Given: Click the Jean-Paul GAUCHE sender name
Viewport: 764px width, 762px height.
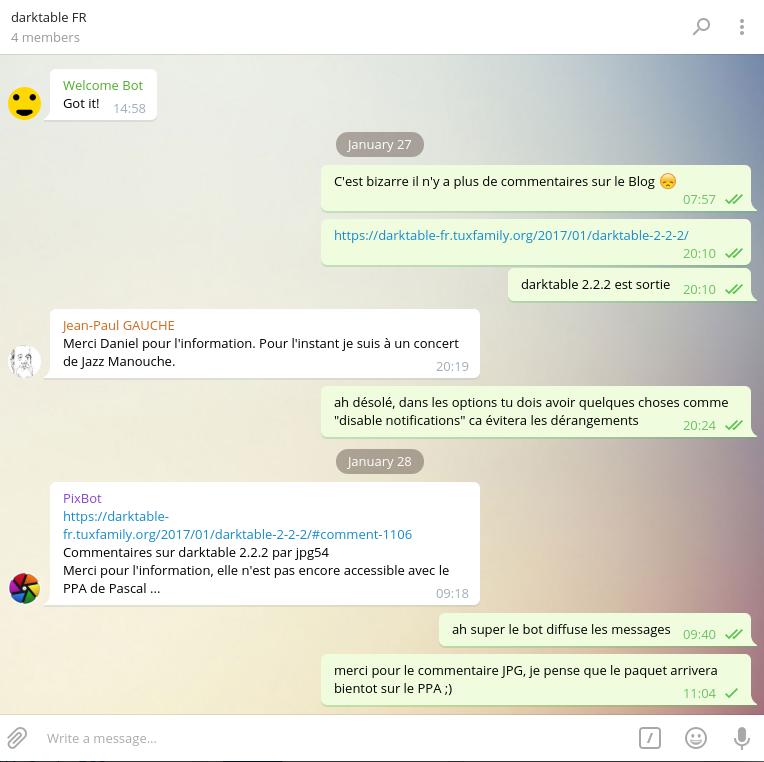Looking at the screenshot, I should [x=118, y=325].
